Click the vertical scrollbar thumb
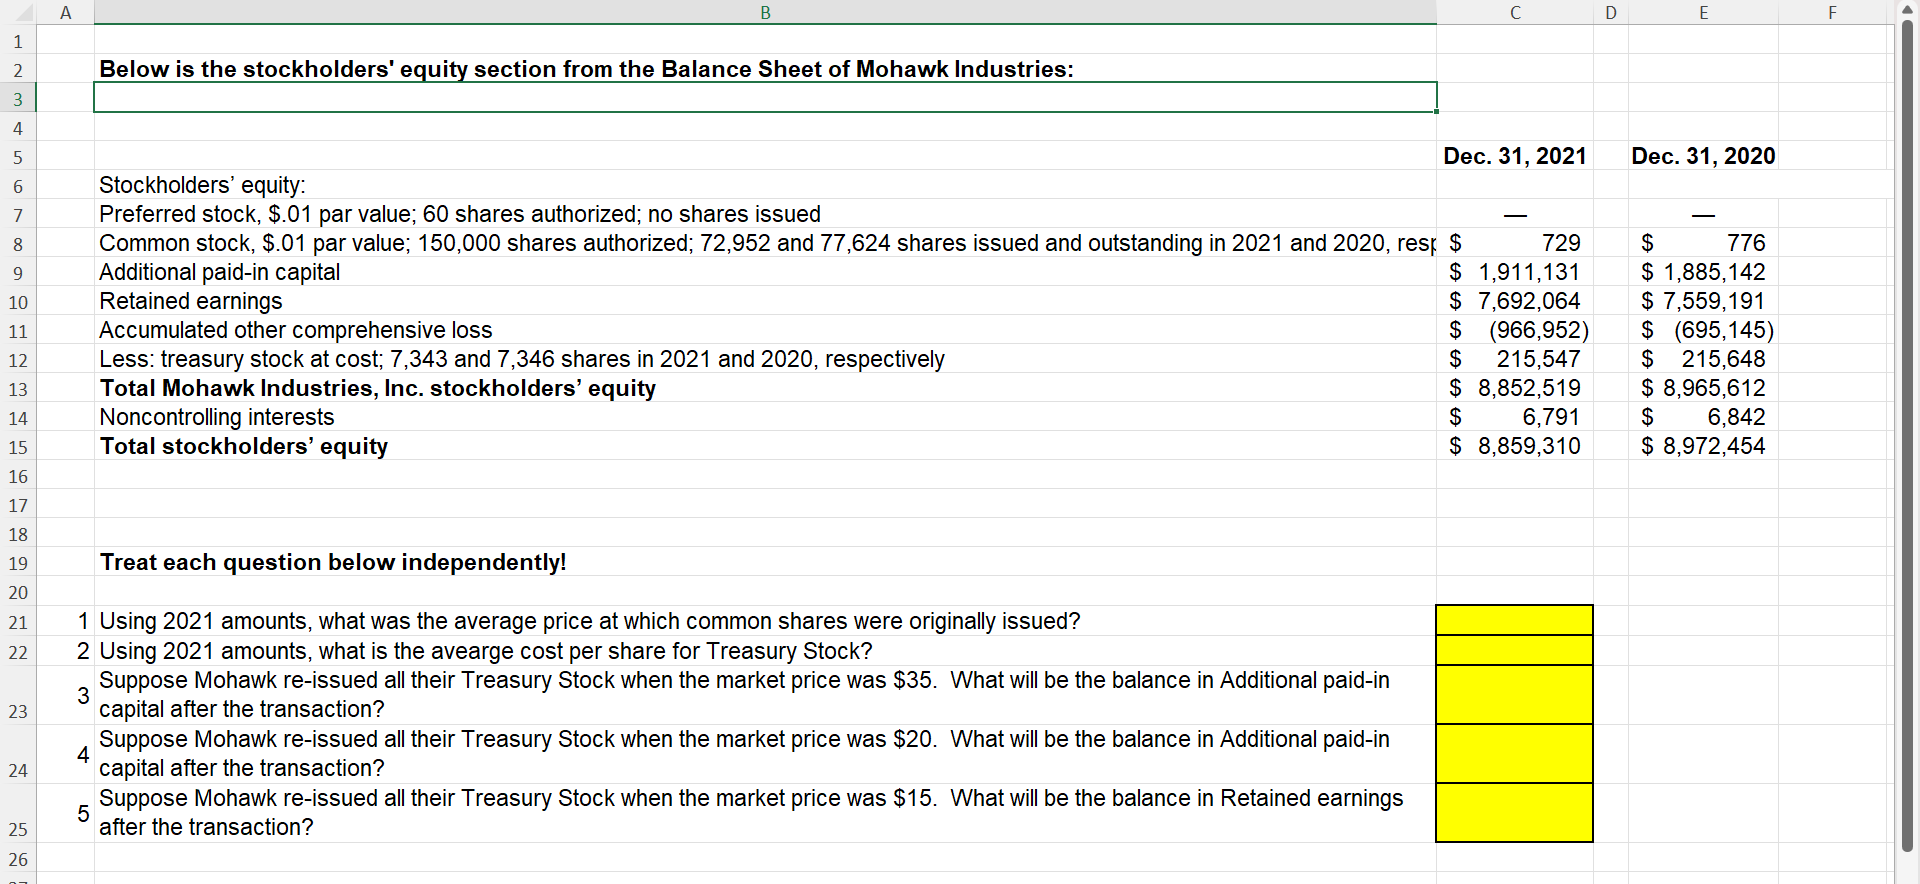The image size is (1920, 884). tap(1907, 435)
